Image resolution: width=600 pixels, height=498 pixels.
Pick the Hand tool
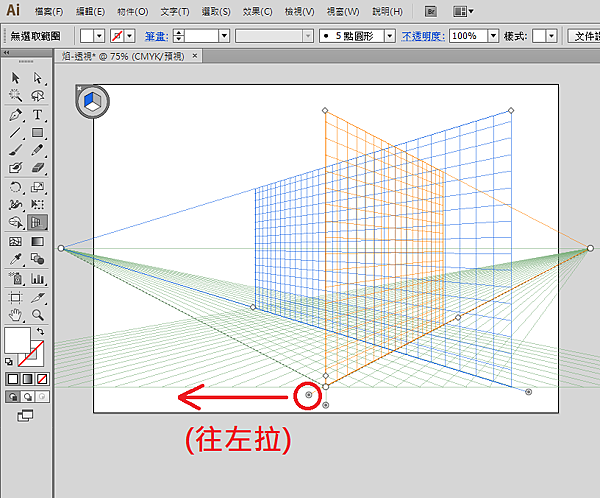[x=15, y=315]
